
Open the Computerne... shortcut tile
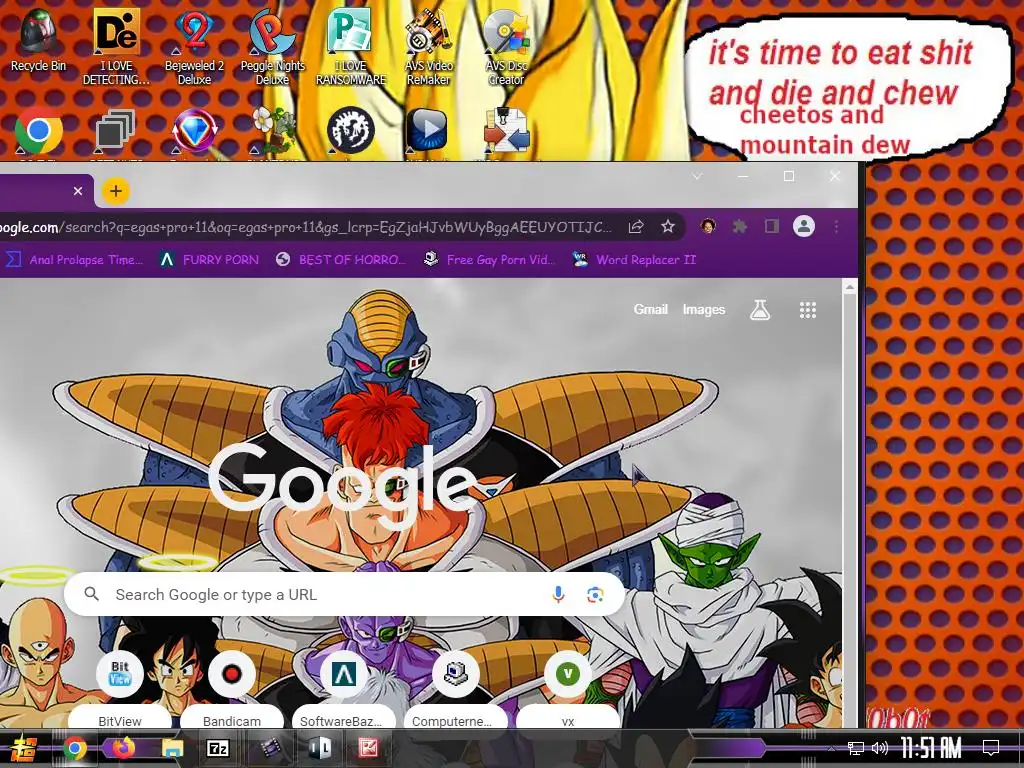[455, 689]
